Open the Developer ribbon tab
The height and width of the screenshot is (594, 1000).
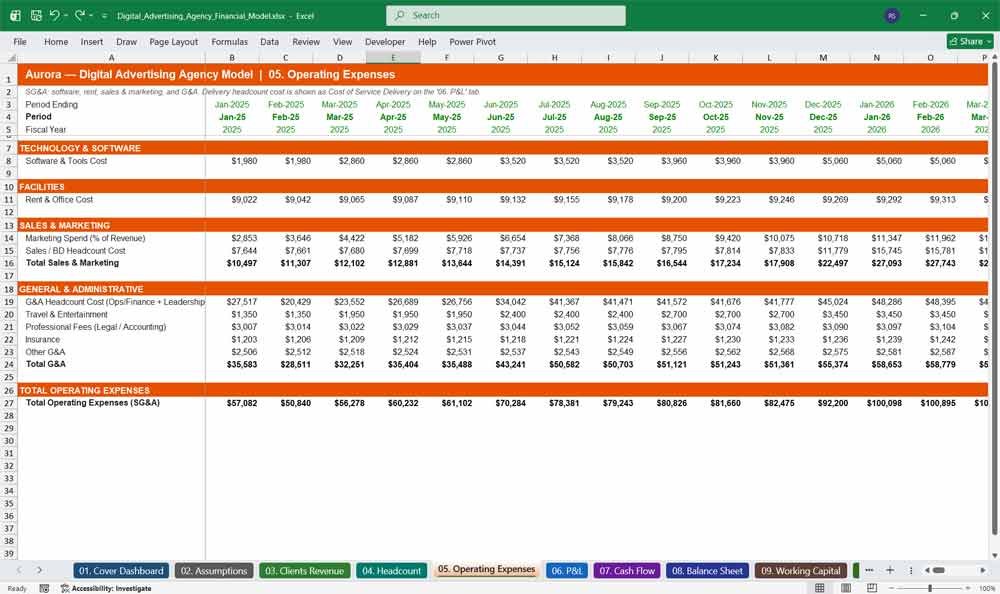(385, 41)
